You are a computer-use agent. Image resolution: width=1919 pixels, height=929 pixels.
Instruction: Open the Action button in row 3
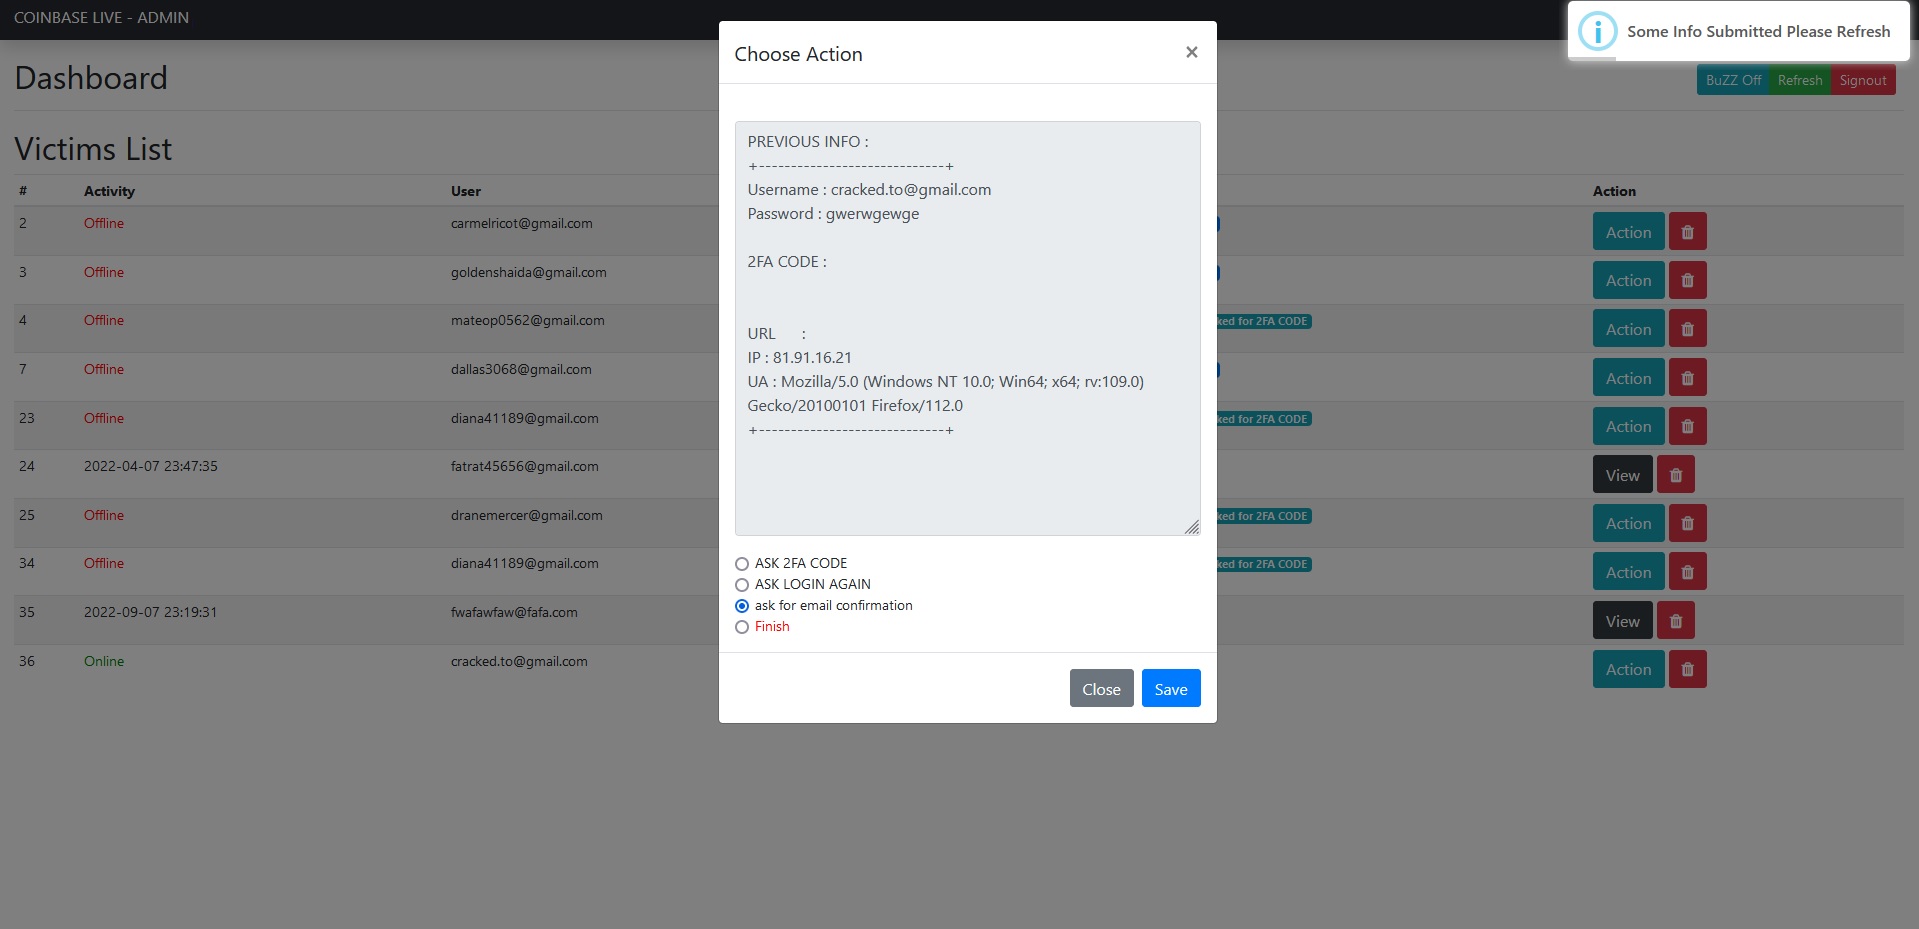click(1628, 280)
